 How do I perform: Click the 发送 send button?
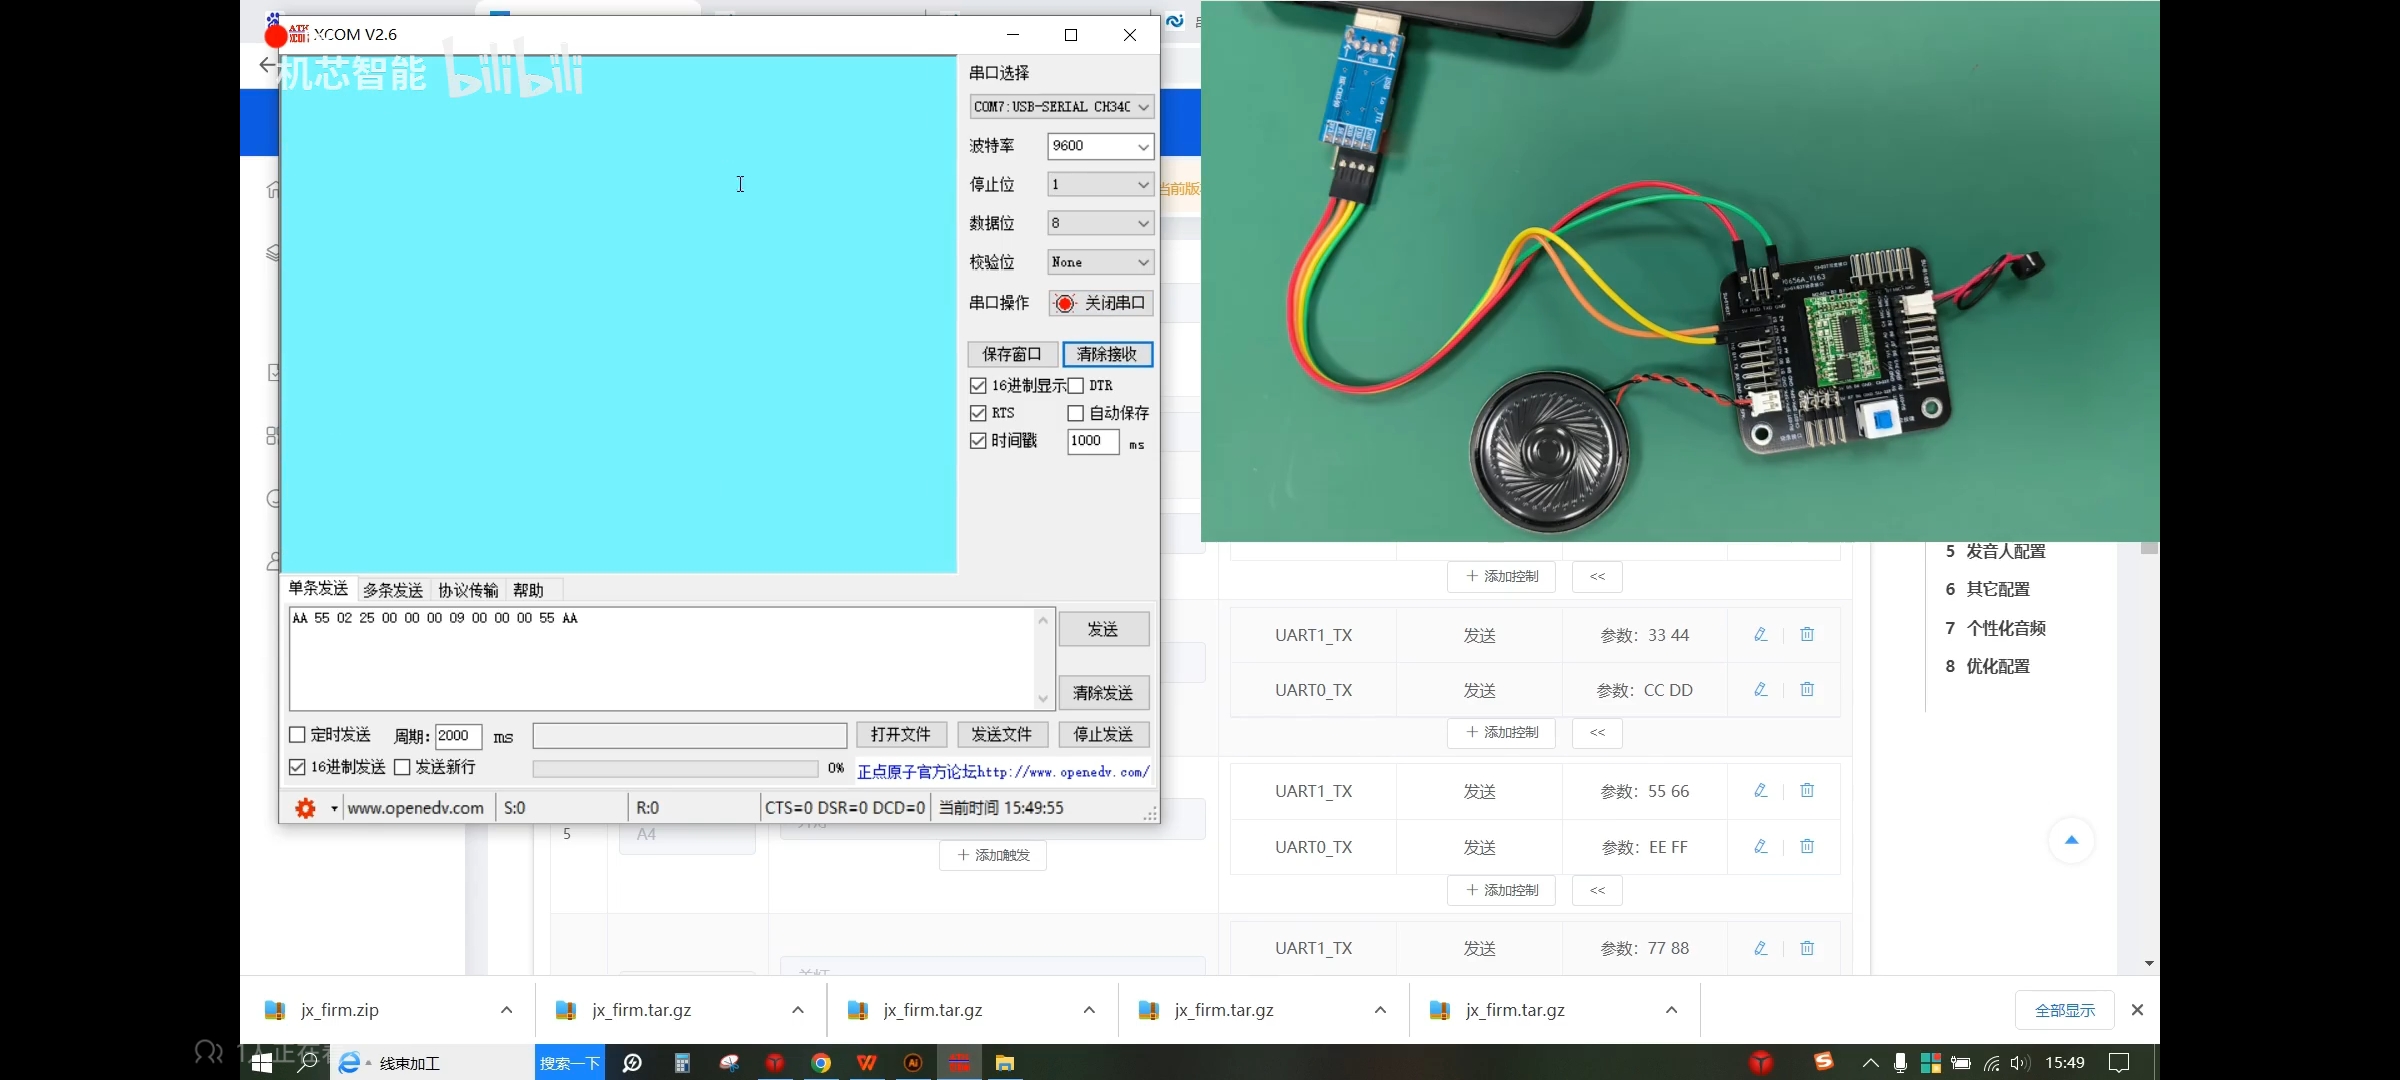[1103, 628]
